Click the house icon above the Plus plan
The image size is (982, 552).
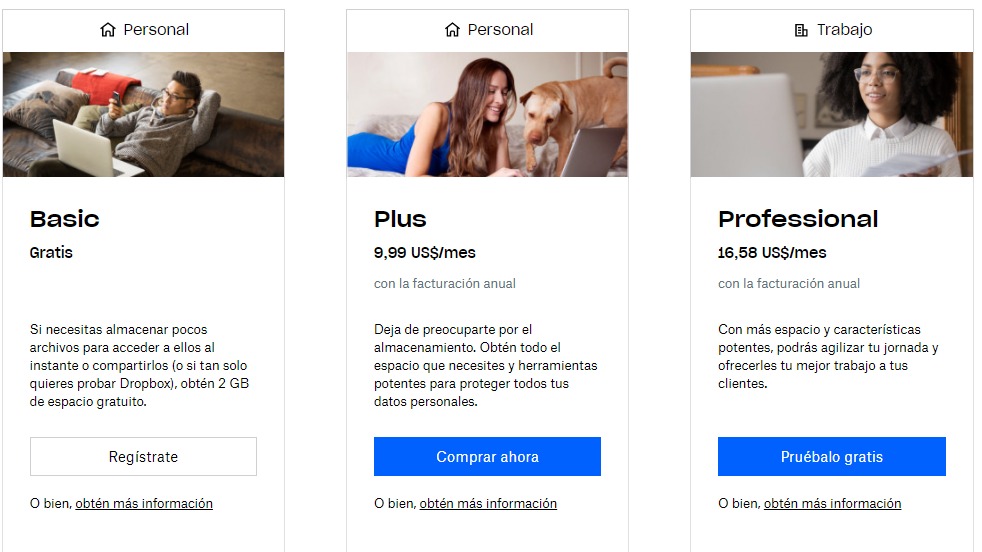(452, 29)
